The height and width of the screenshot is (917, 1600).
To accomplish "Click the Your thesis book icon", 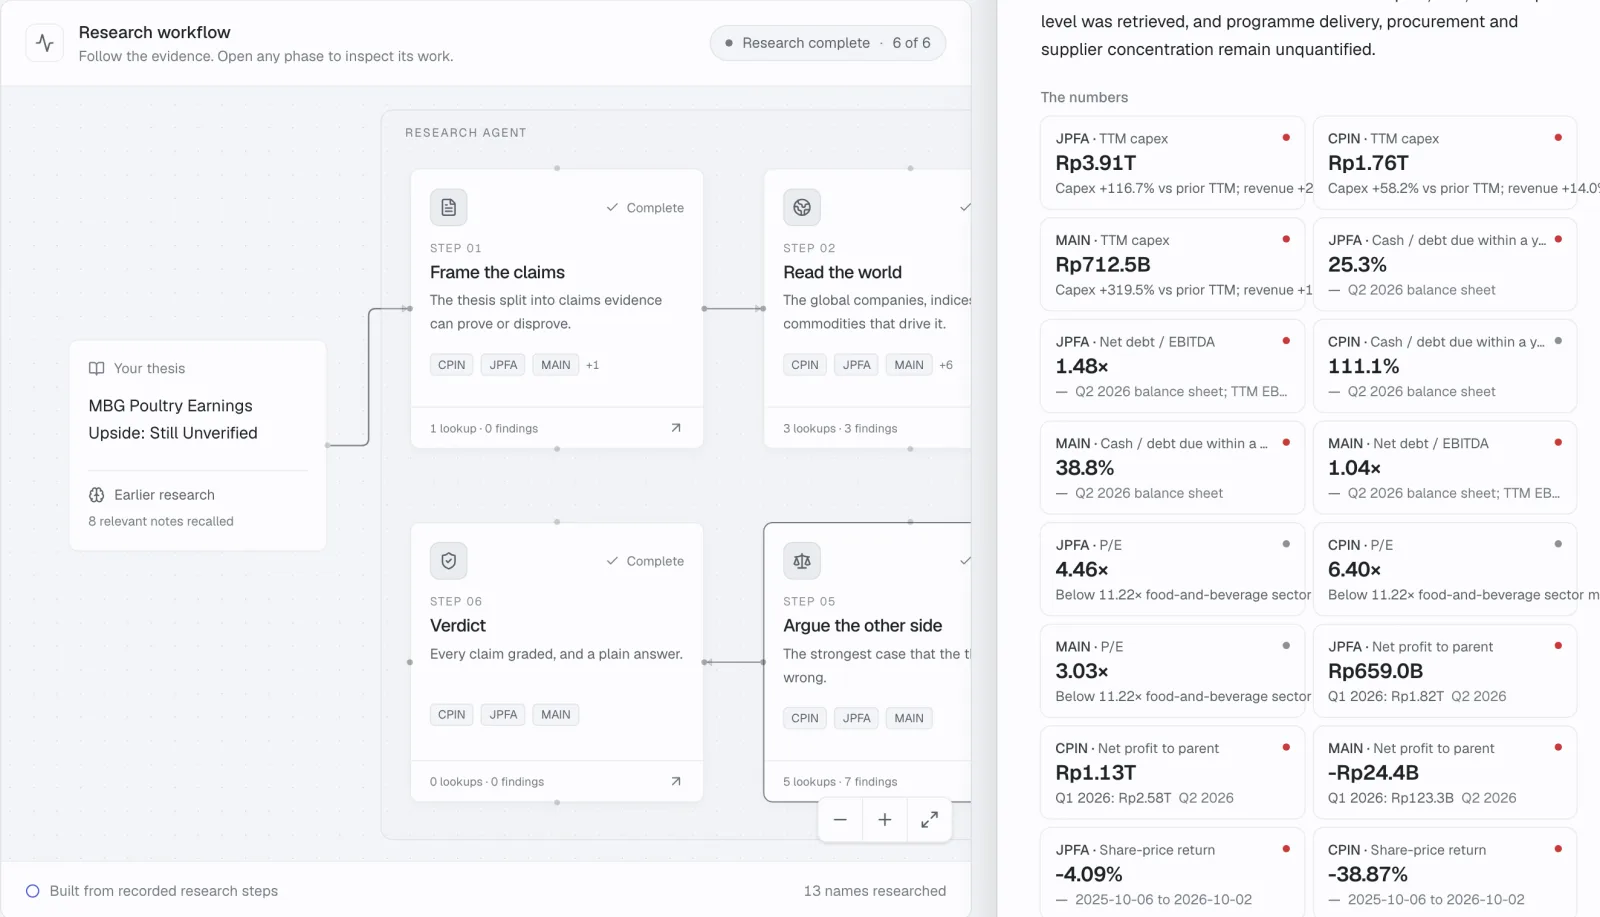I will pos(97,368).
